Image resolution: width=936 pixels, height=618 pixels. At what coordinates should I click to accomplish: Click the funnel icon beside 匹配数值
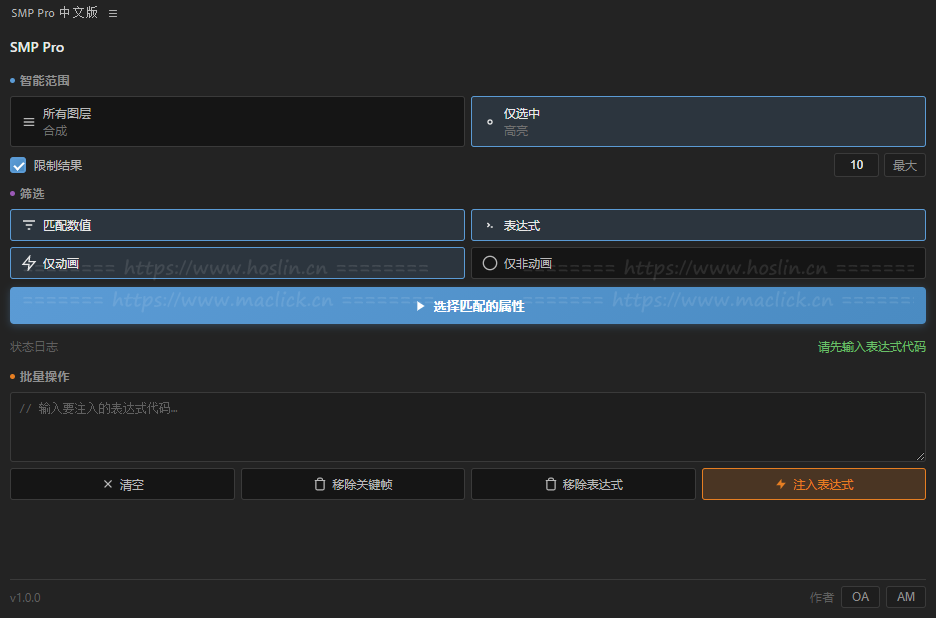point(29,225)
